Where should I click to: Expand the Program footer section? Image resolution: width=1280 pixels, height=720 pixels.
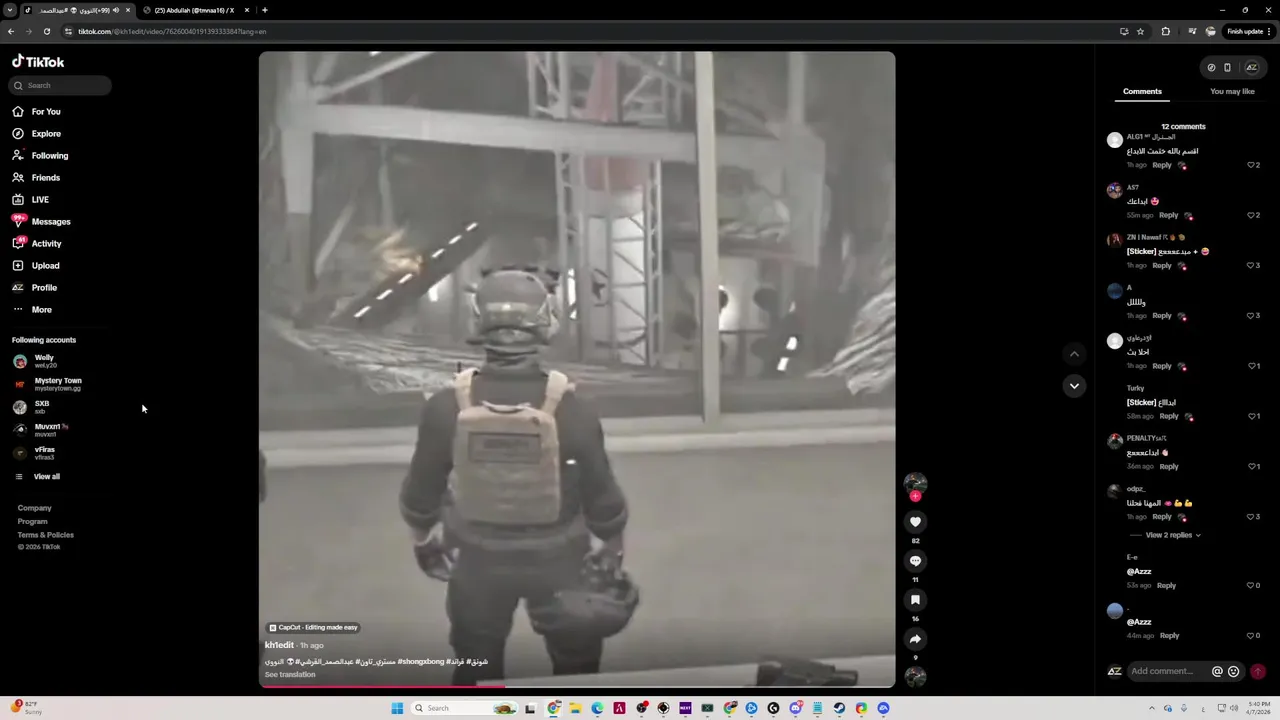32,521
